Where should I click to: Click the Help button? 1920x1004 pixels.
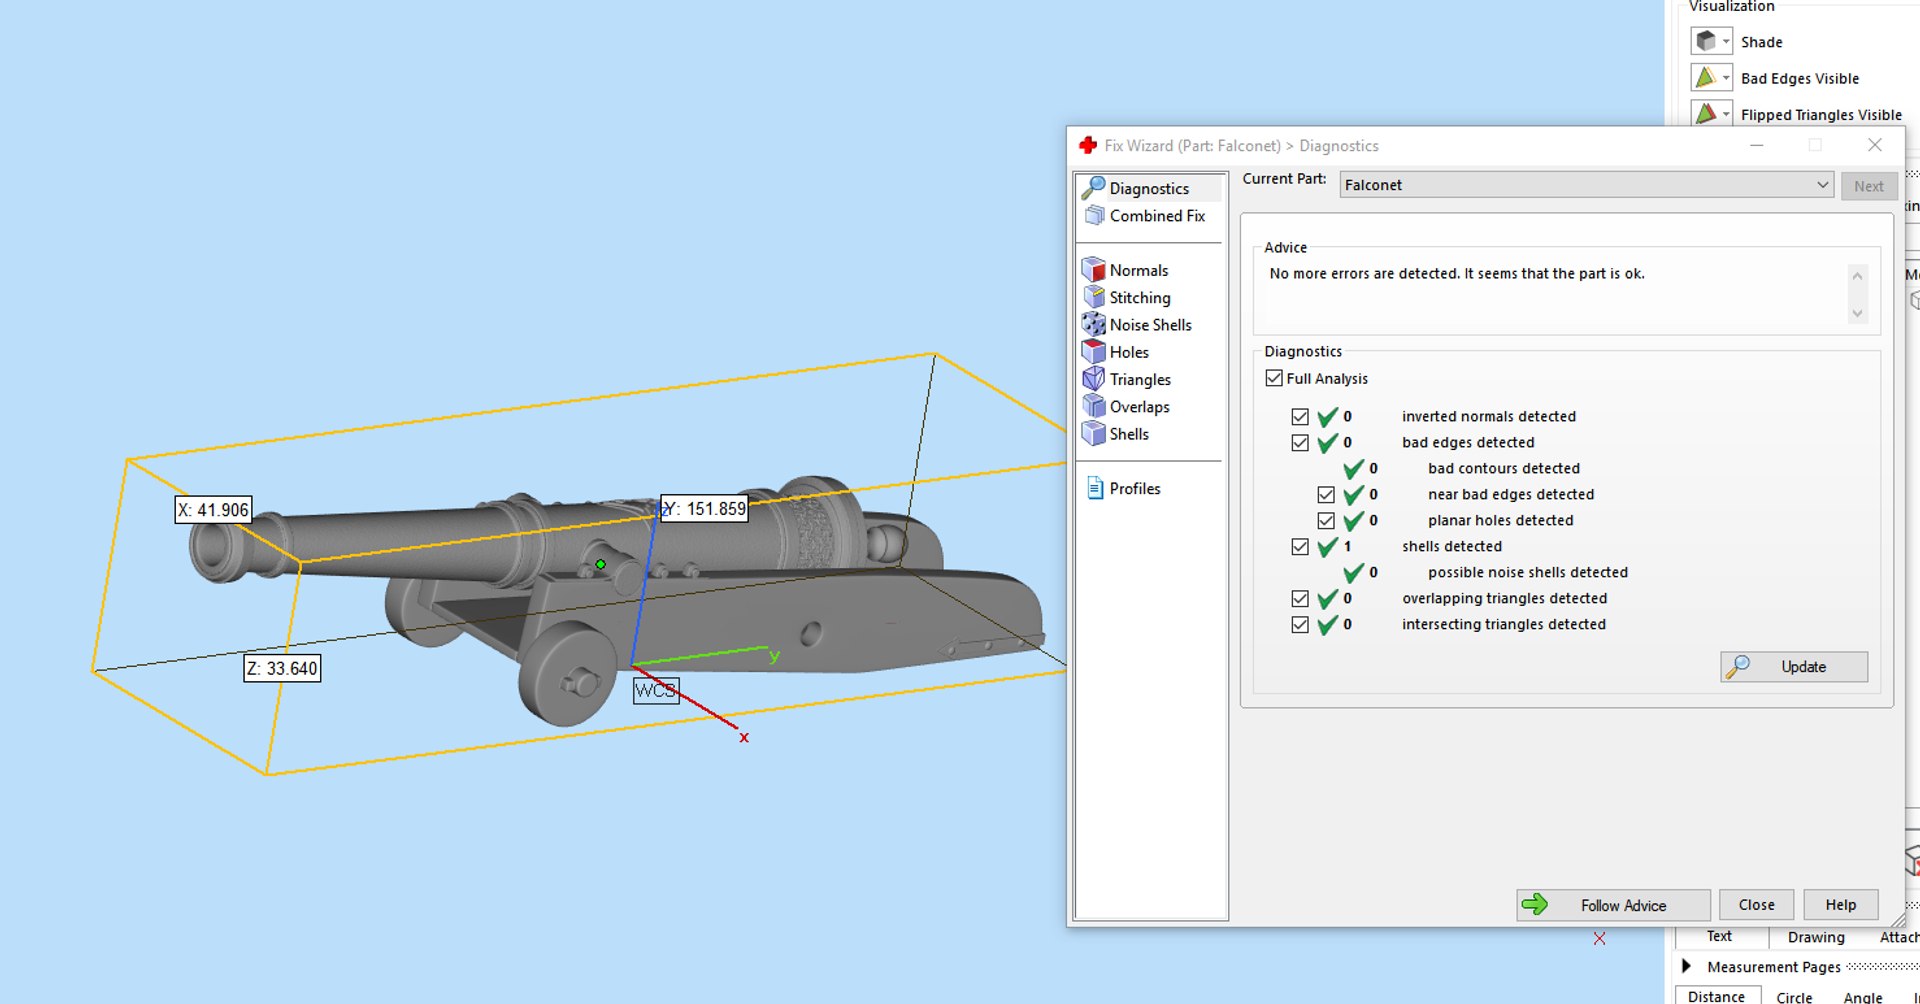point(1840,905)
